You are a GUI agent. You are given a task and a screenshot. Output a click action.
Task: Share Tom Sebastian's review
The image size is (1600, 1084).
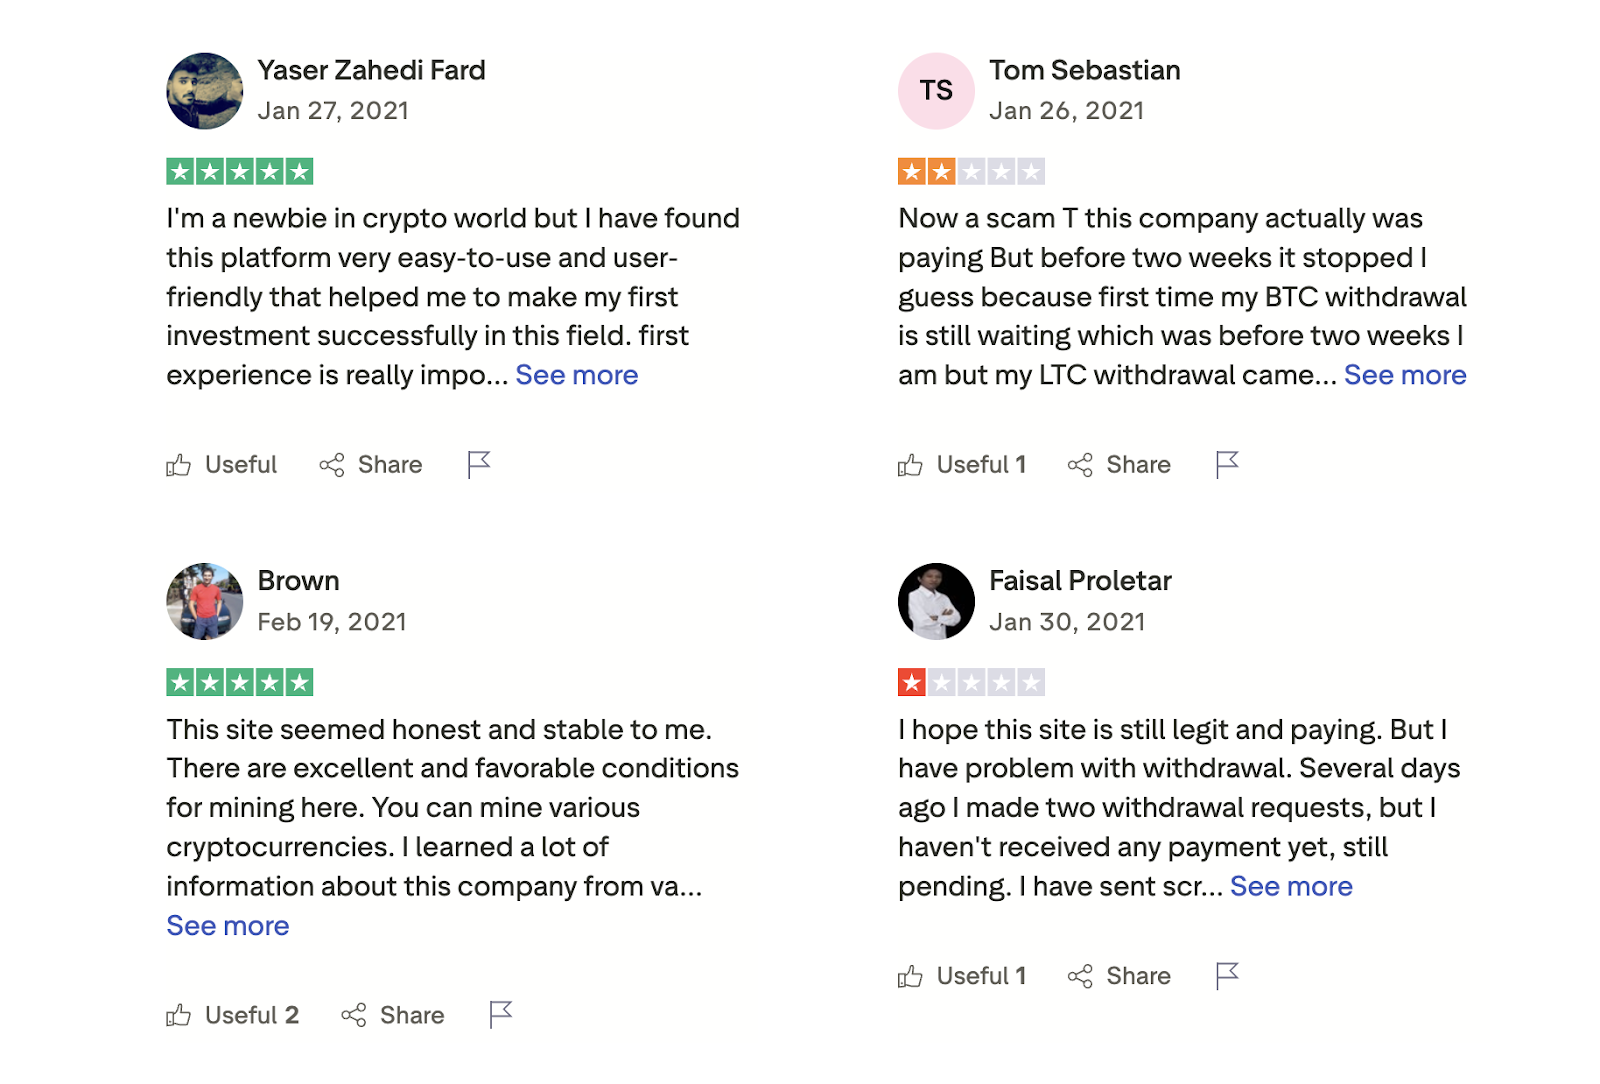1119,465
